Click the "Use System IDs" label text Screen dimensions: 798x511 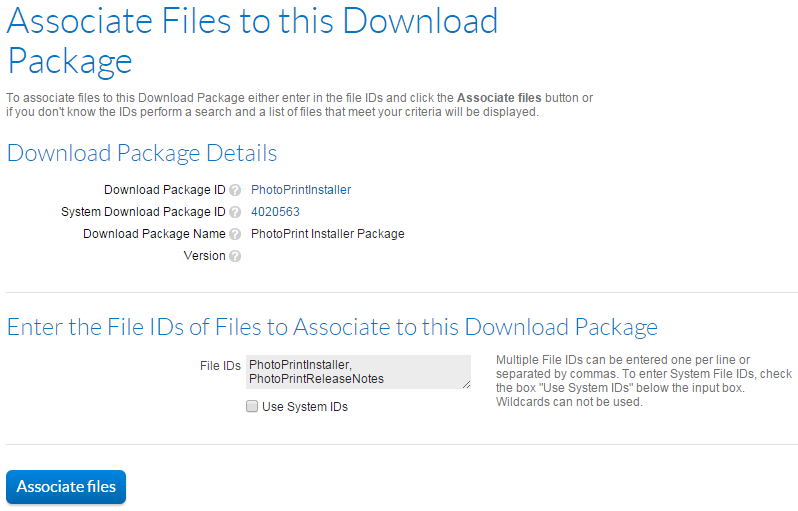304,407
